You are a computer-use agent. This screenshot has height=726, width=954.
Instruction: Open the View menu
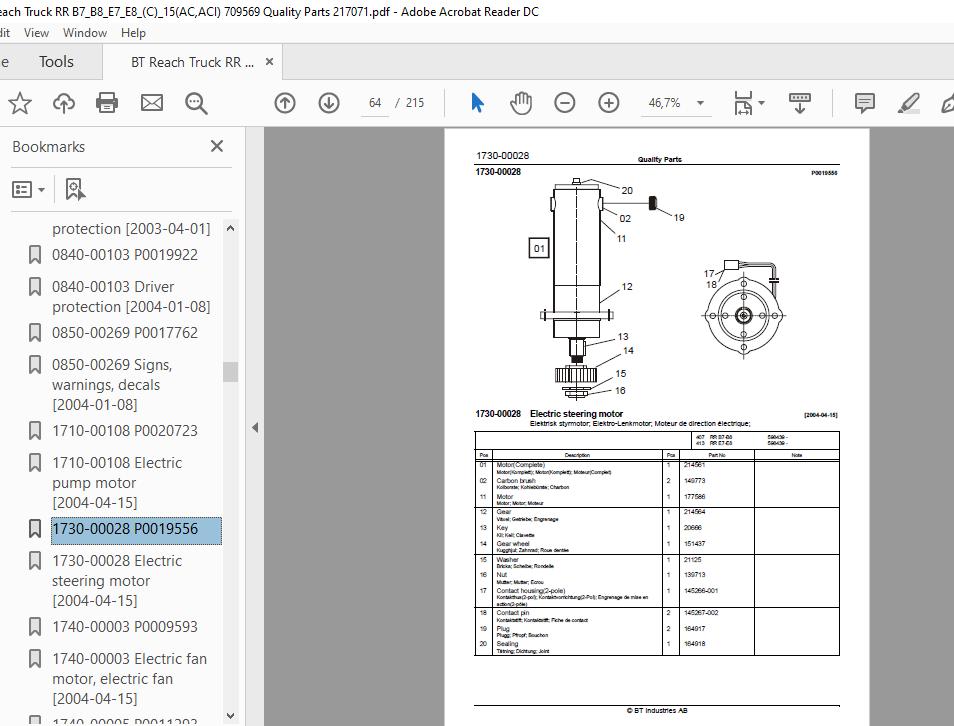[x=36, y=32]
